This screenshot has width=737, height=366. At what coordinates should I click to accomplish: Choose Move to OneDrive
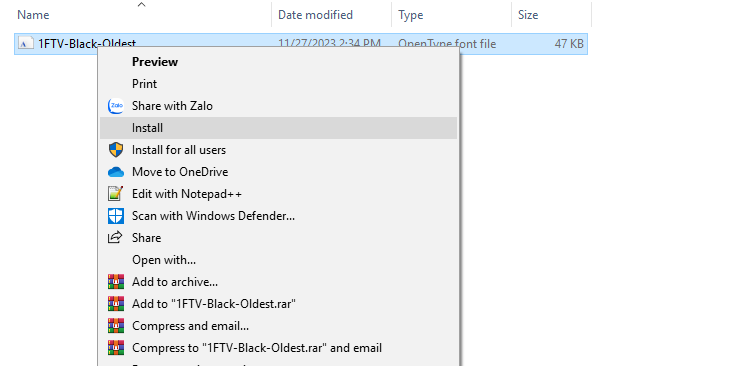coord(278,172)
